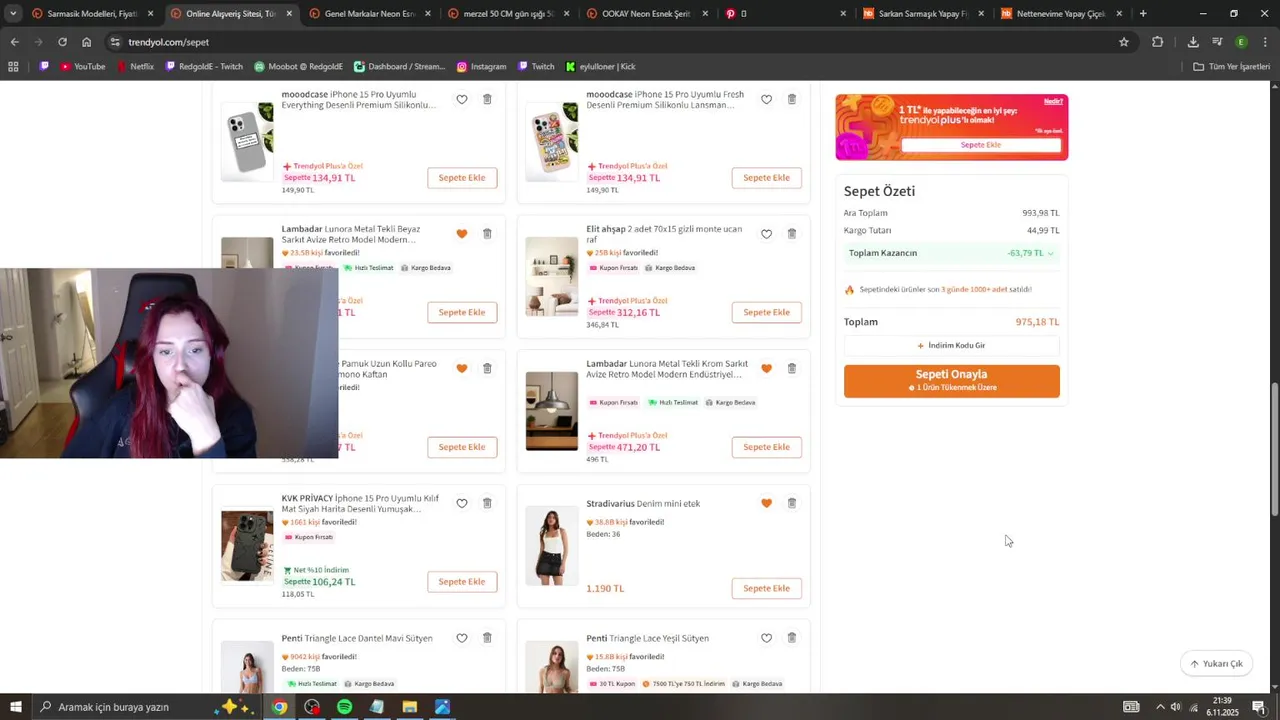The height and width of the screenshot is (720, 1280).
Task: Open browser extensions menu
Action: coord(1158,42)
